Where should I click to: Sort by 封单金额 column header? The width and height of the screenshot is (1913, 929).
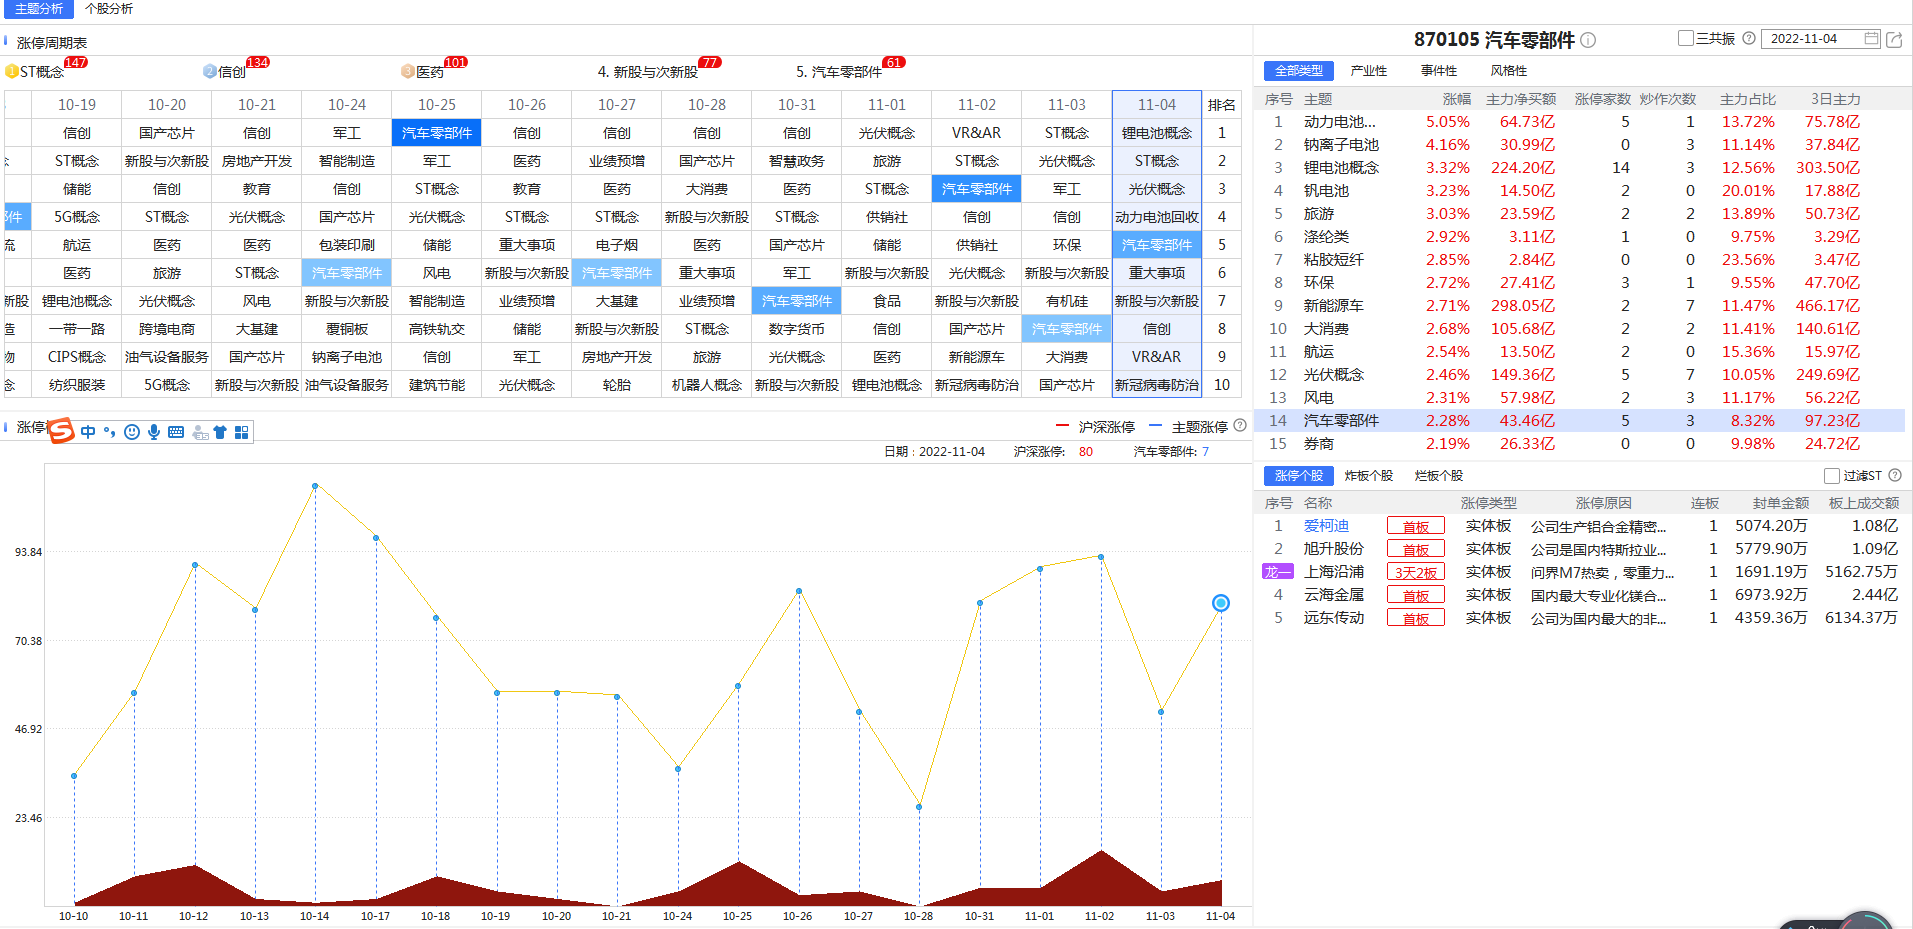point(1781,503)
